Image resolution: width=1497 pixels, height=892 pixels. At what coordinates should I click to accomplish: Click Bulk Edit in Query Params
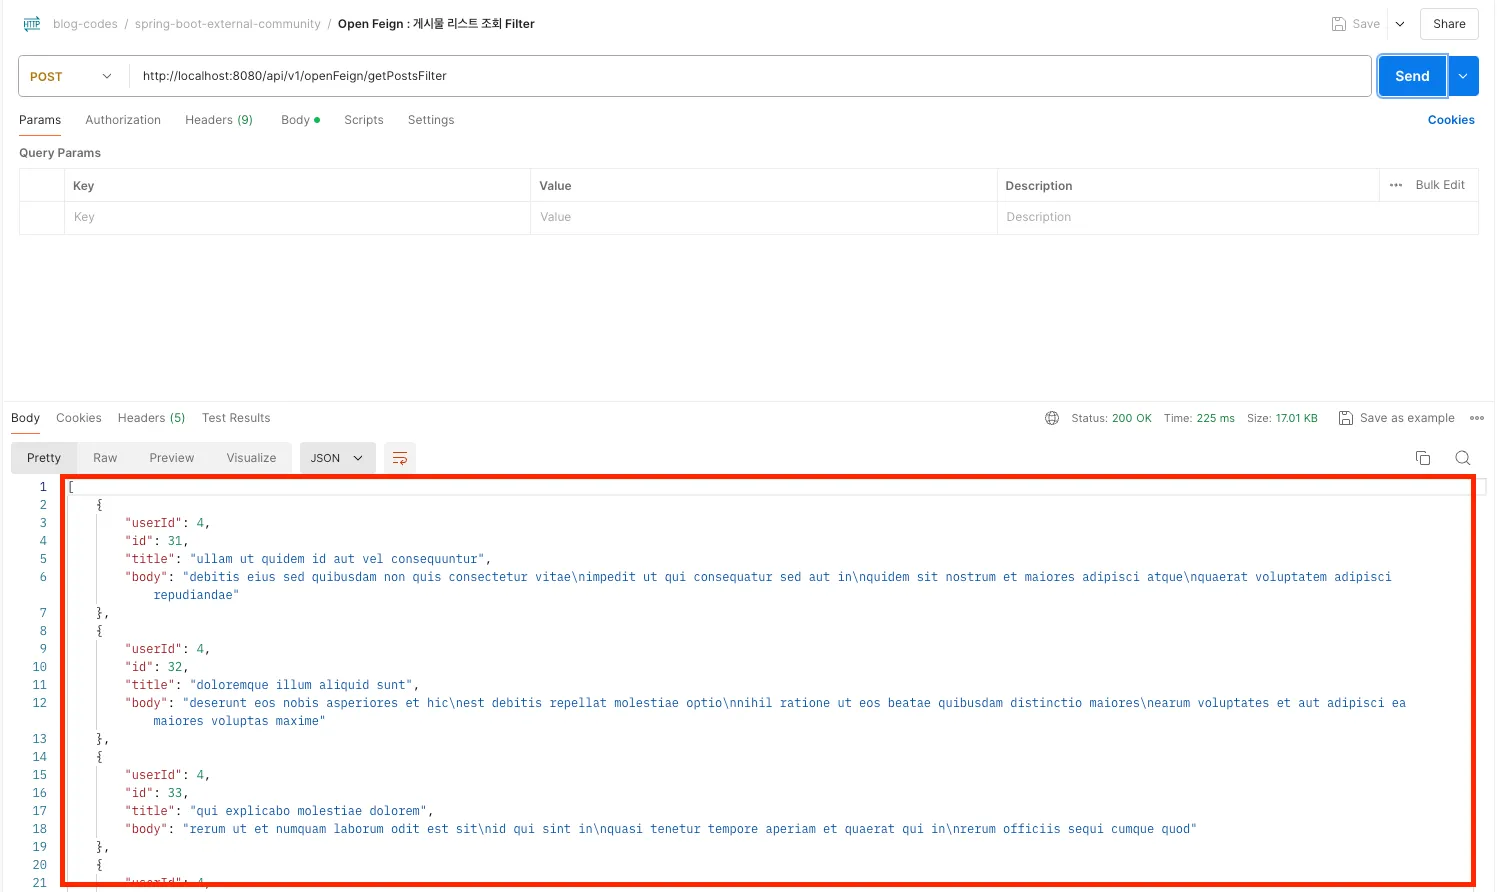(x=1440, y=185)
